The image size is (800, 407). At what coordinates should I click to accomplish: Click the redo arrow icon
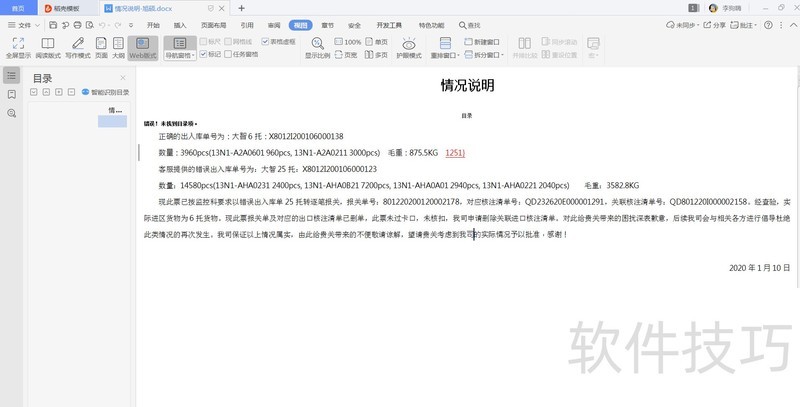coord(118,24)
